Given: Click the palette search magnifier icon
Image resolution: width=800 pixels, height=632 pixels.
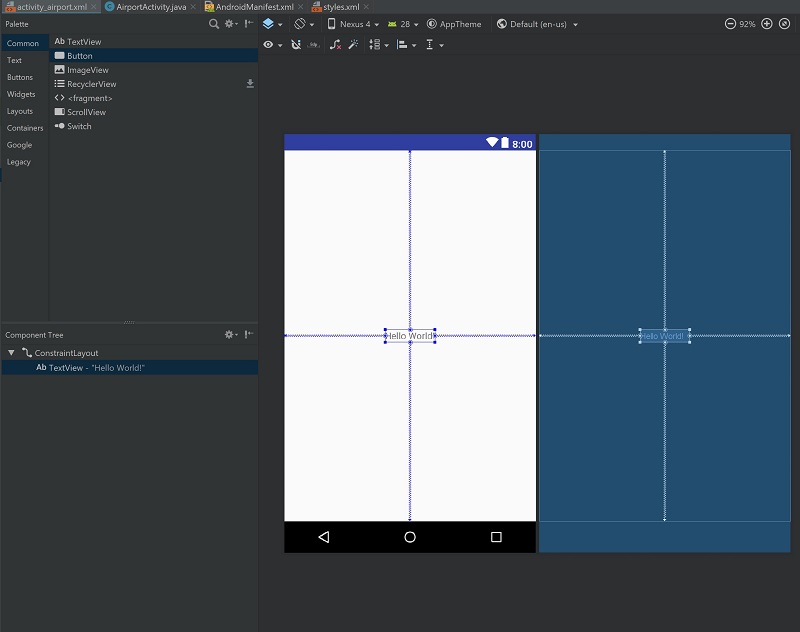Looking at the screenshot, I should click(213, 23).
